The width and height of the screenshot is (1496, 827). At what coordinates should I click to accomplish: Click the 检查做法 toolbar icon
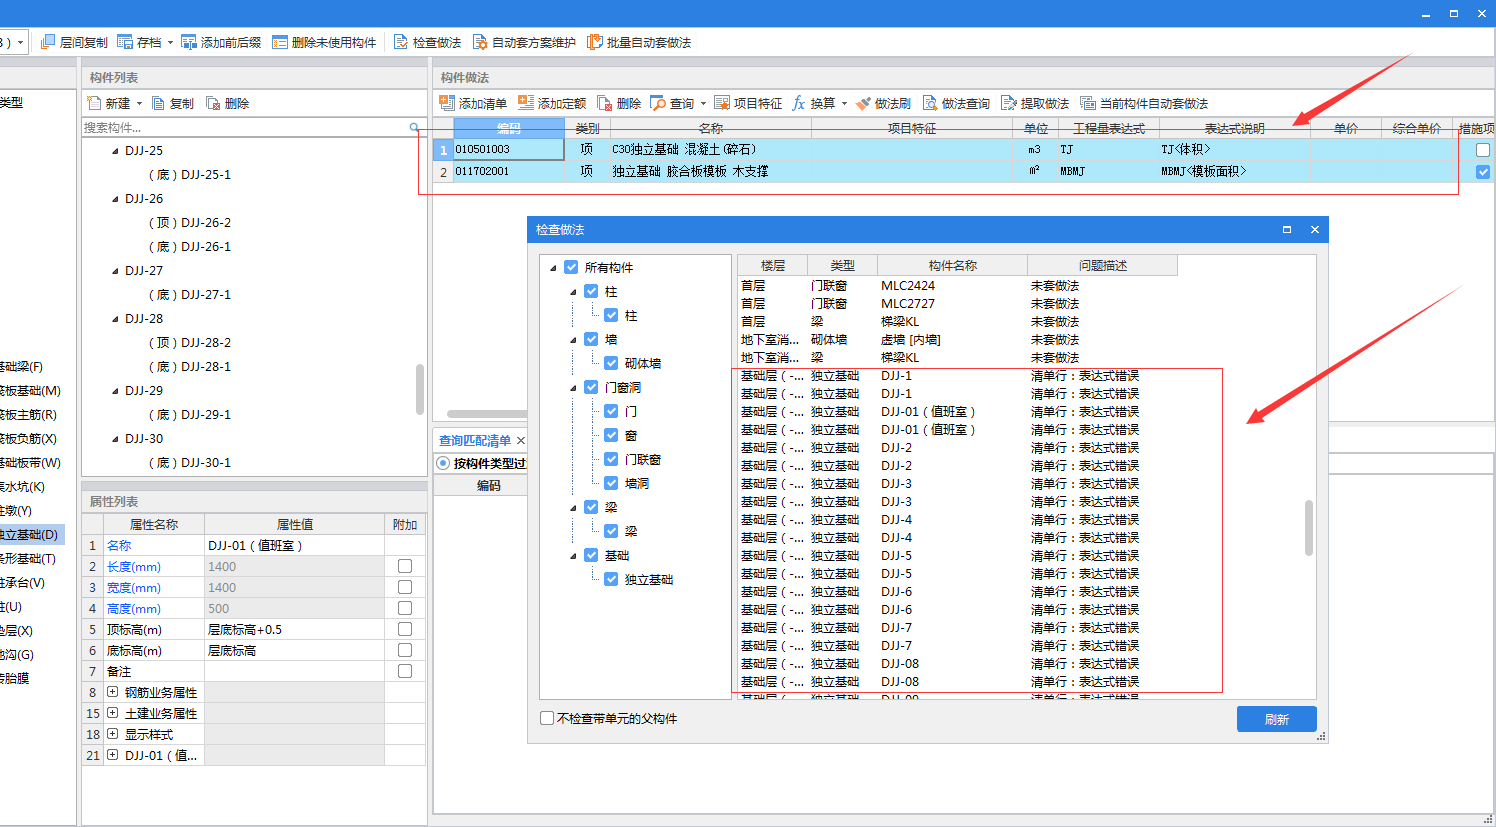401,42
